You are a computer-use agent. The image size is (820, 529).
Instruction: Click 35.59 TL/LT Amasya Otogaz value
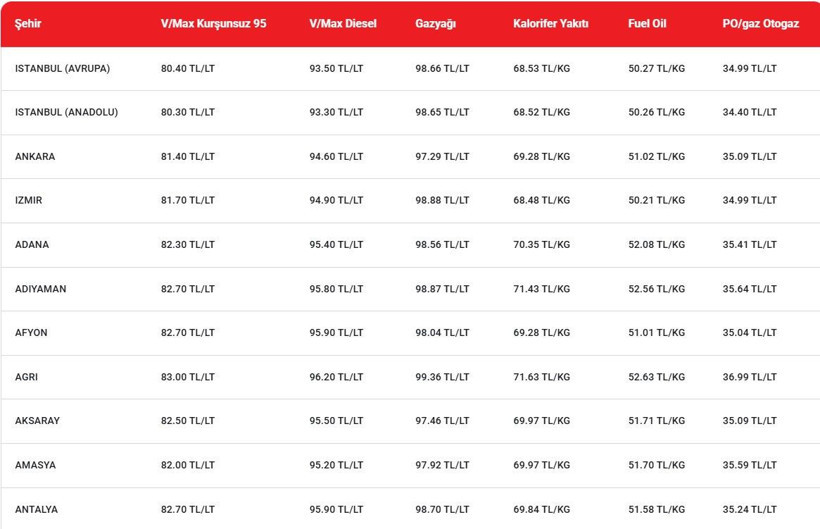(x=750, y=465)
